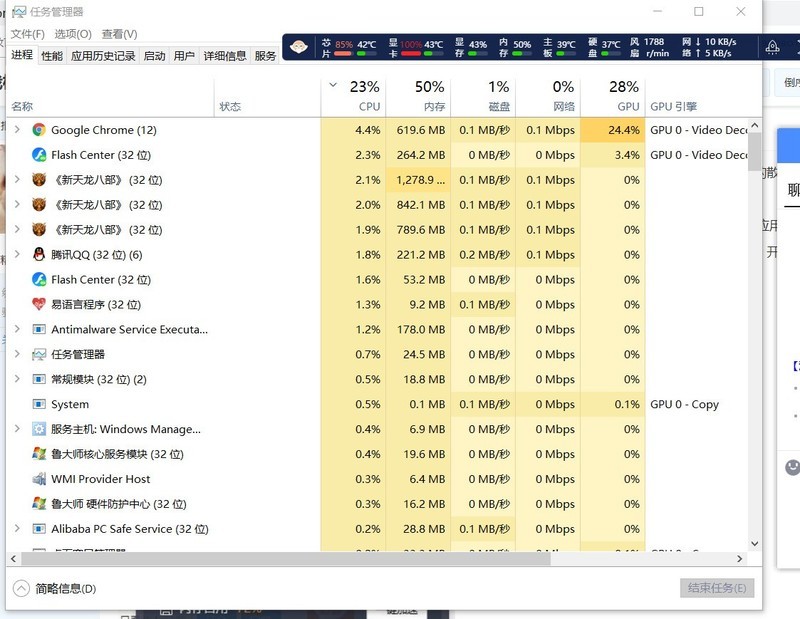Switch to the 详细信息 tab
This screenshot has height=619, width=800.
[x=225, y=56]
